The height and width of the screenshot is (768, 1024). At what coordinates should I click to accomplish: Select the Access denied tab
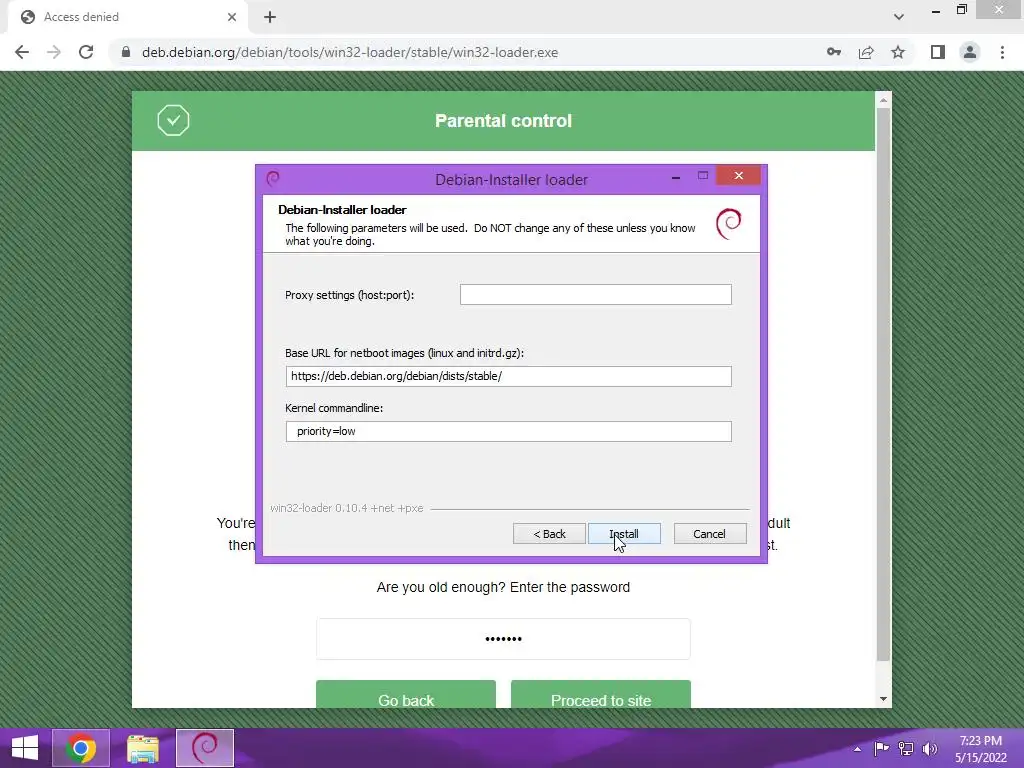click(x=128, y=17)
